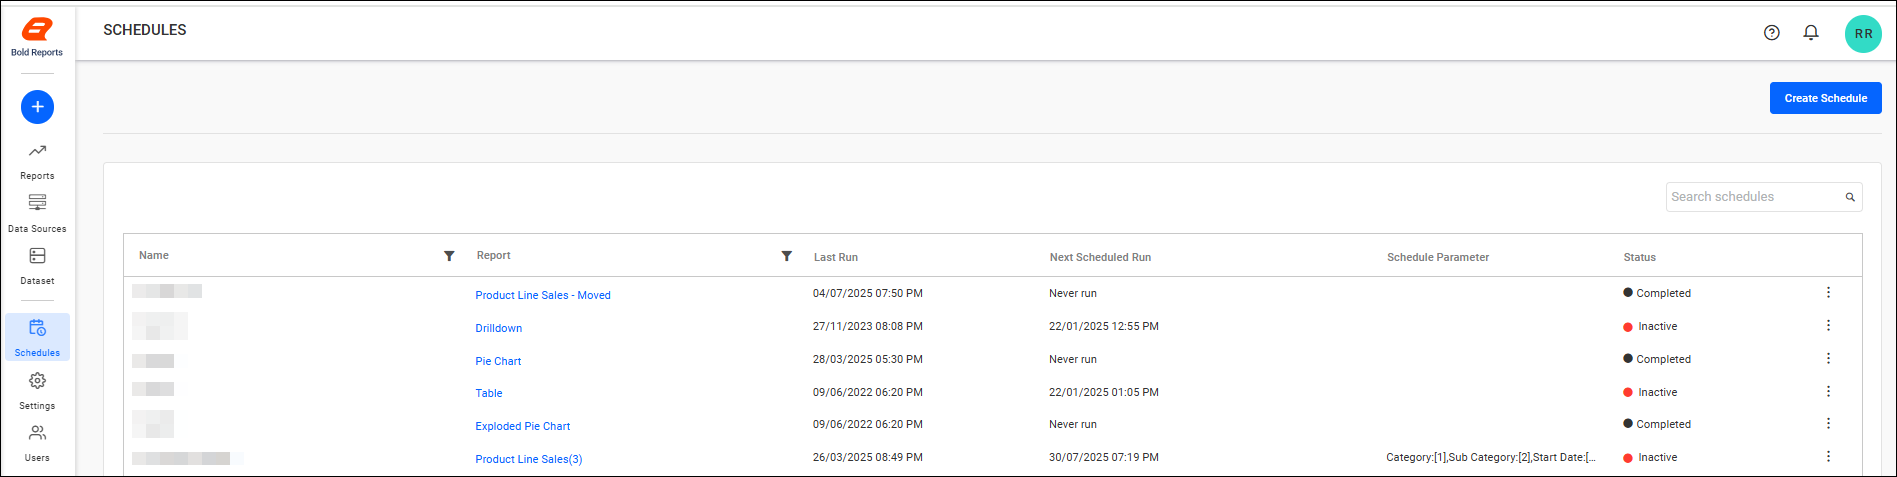The width and height of the screenshot is (1897, 477).
Task: Open the Table report link
Action: (489, 393)
